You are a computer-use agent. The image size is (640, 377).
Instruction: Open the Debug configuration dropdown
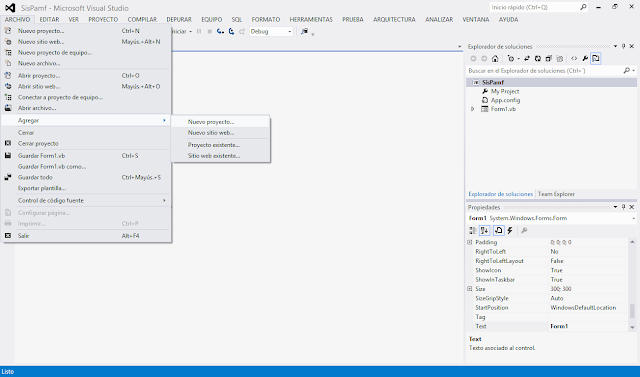290,31
